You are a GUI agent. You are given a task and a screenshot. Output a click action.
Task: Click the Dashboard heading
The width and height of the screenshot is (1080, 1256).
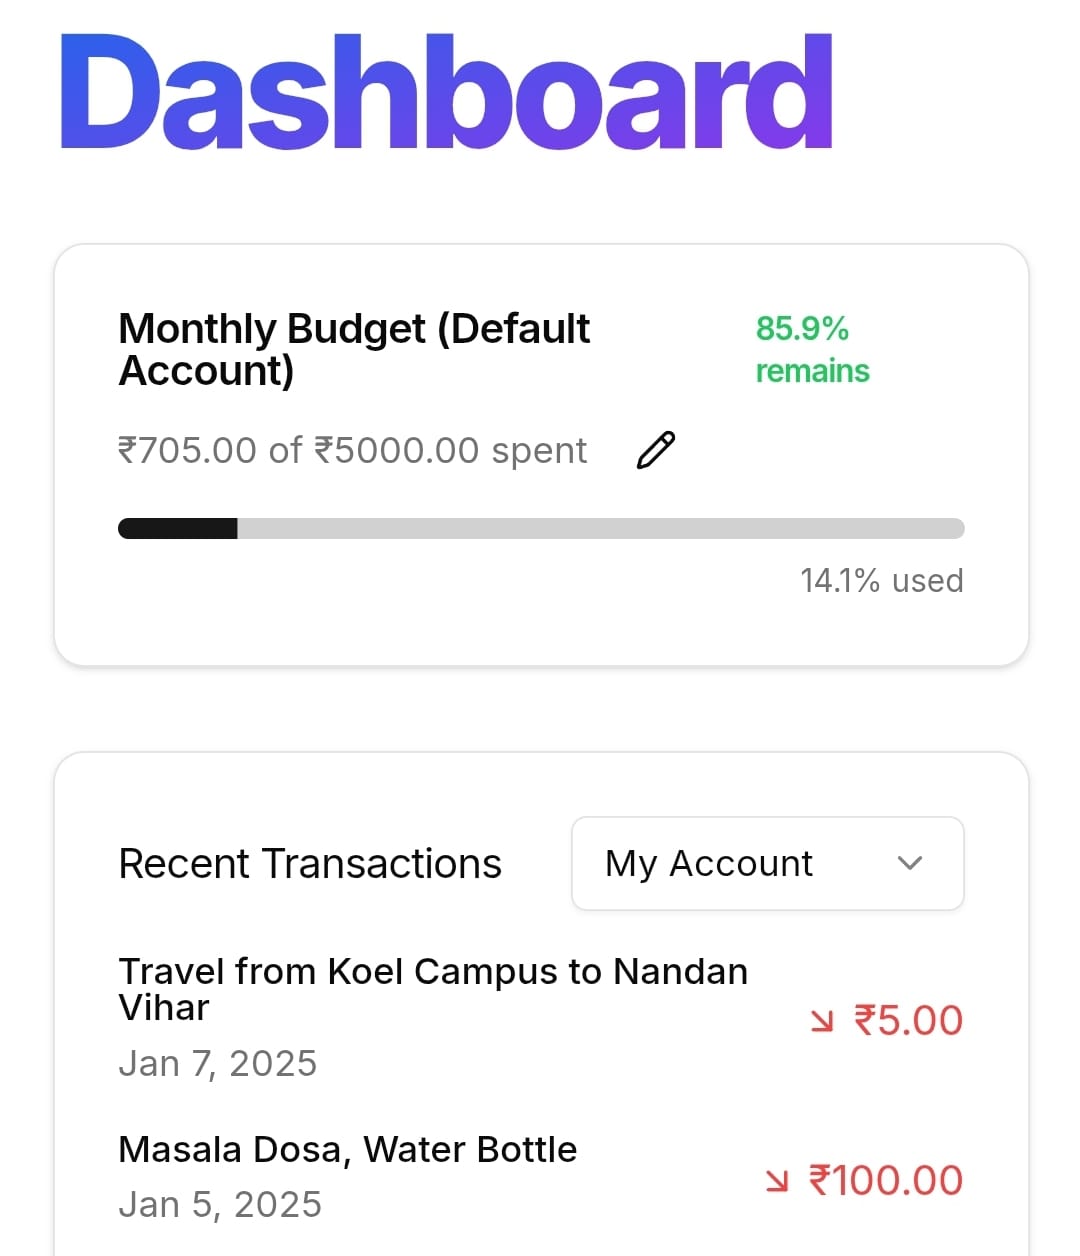[x=446, y=93]
